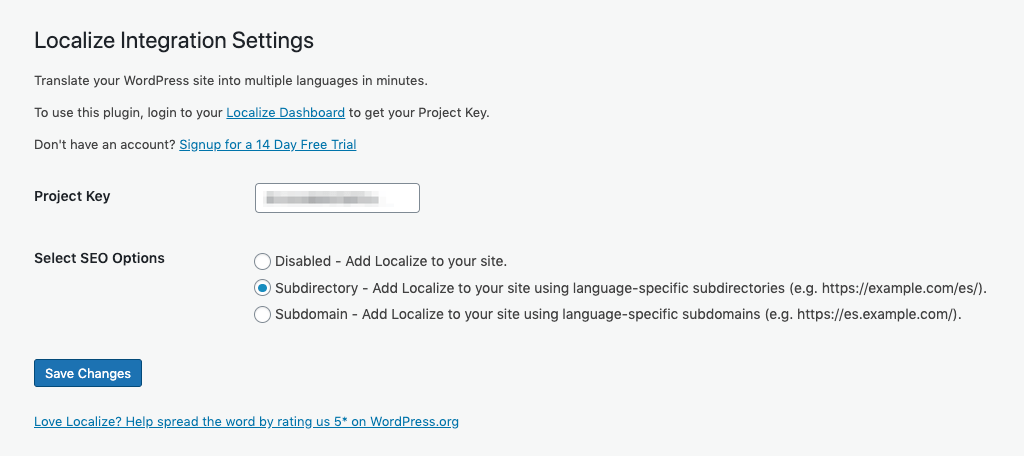Image resolution: width=1024 pixels, height=456 pixels.
Task: Open the Localize Dashboard link
Action: [285, 112]
